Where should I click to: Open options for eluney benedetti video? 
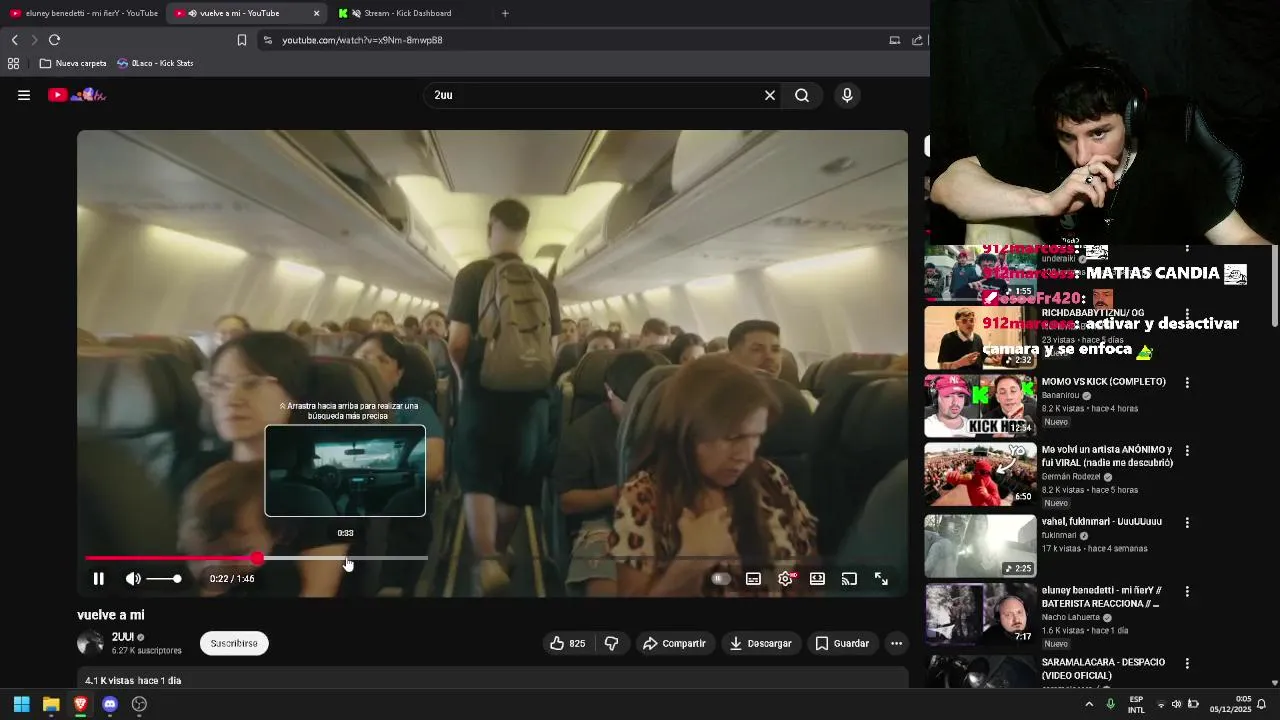[1187, 591]
